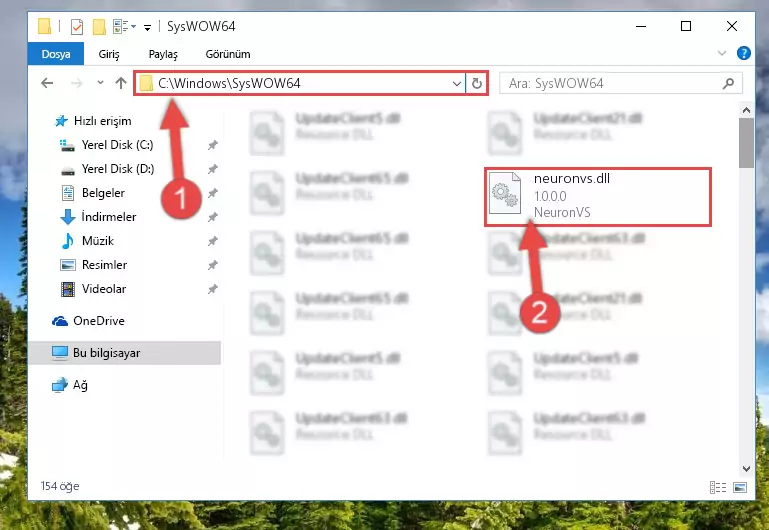Refresh the SysWOW64 folder
The height and width of the screenshot is (530, 769).
tap(477, 83)
